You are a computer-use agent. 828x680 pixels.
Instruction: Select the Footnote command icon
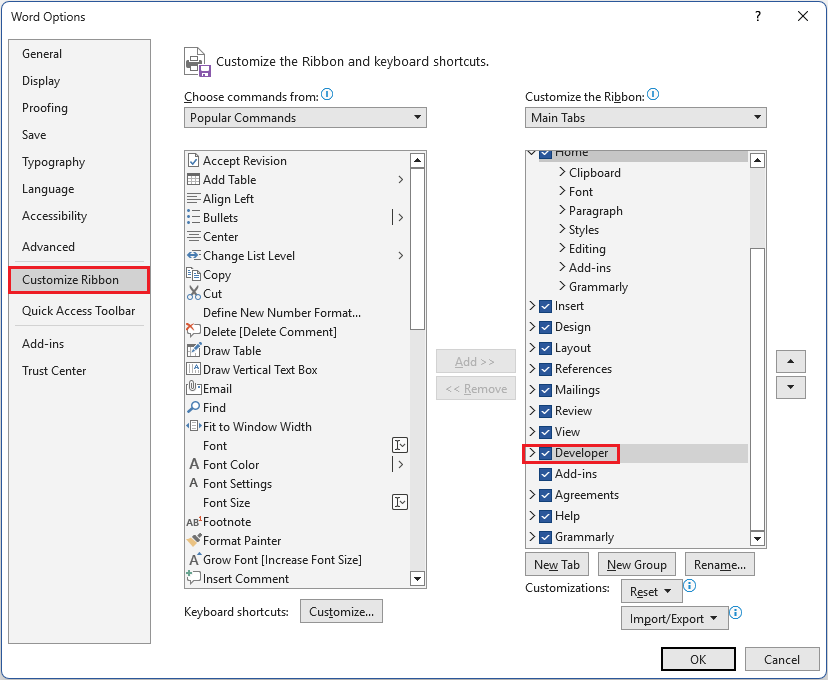coord(192,522)
